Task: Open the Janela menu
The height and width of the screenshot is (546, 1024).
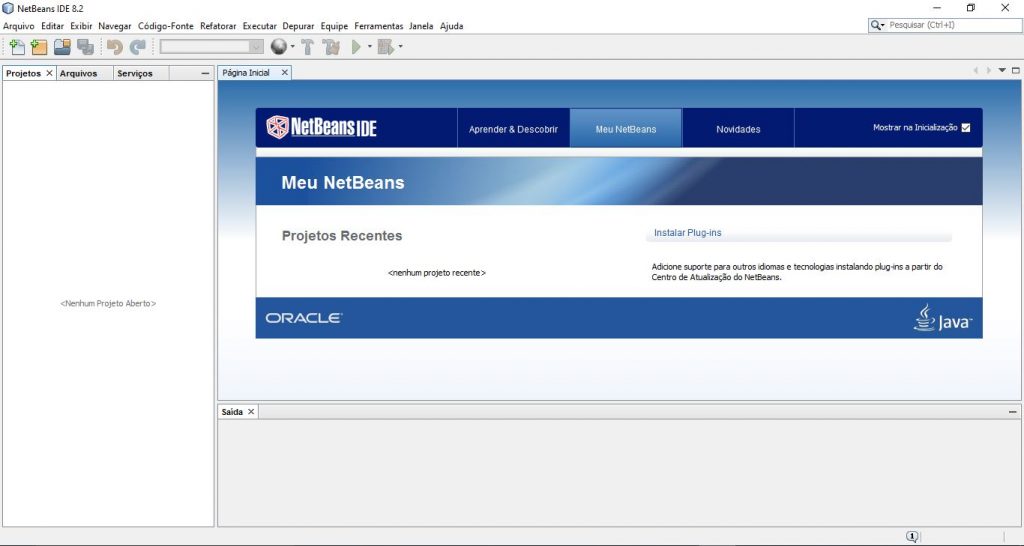Action: (x=421, y=26)
